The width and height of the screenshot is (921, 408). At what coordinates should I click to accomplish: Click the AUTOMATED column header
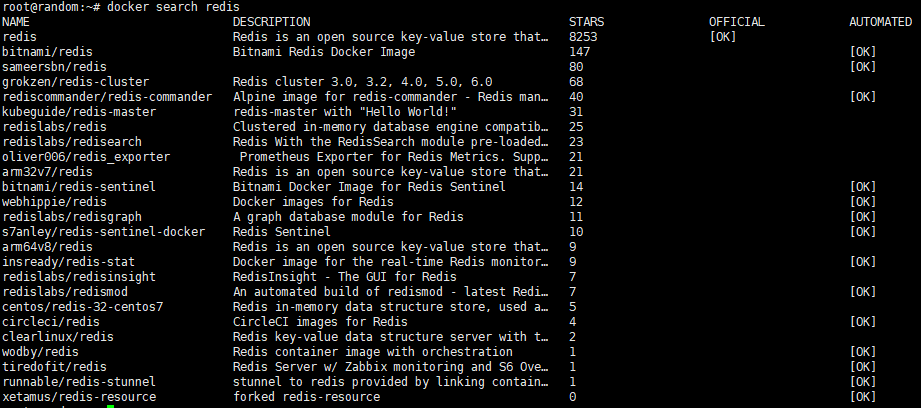(880, 22)
